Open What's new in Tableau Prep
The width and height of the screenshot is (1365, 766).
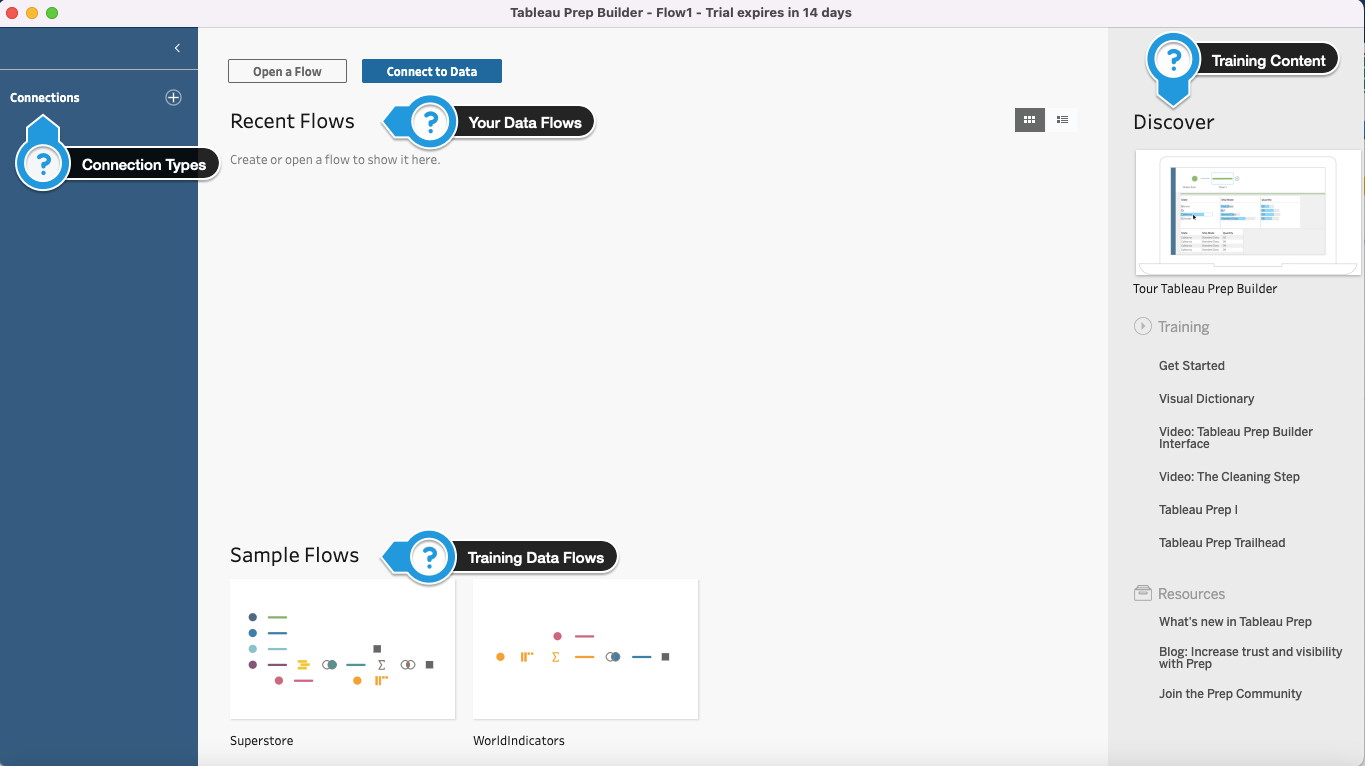click(x=1235, y=622)
